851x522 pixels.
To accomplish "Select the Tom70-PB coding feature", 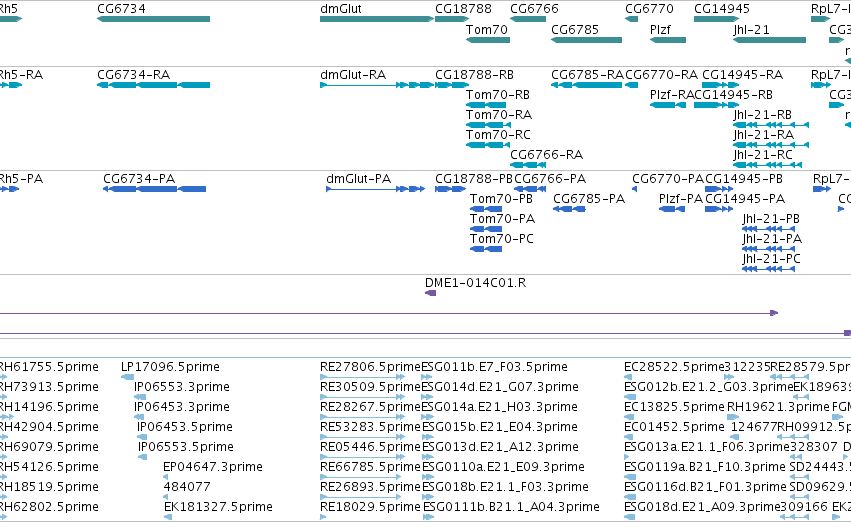I will pos(486,209).
